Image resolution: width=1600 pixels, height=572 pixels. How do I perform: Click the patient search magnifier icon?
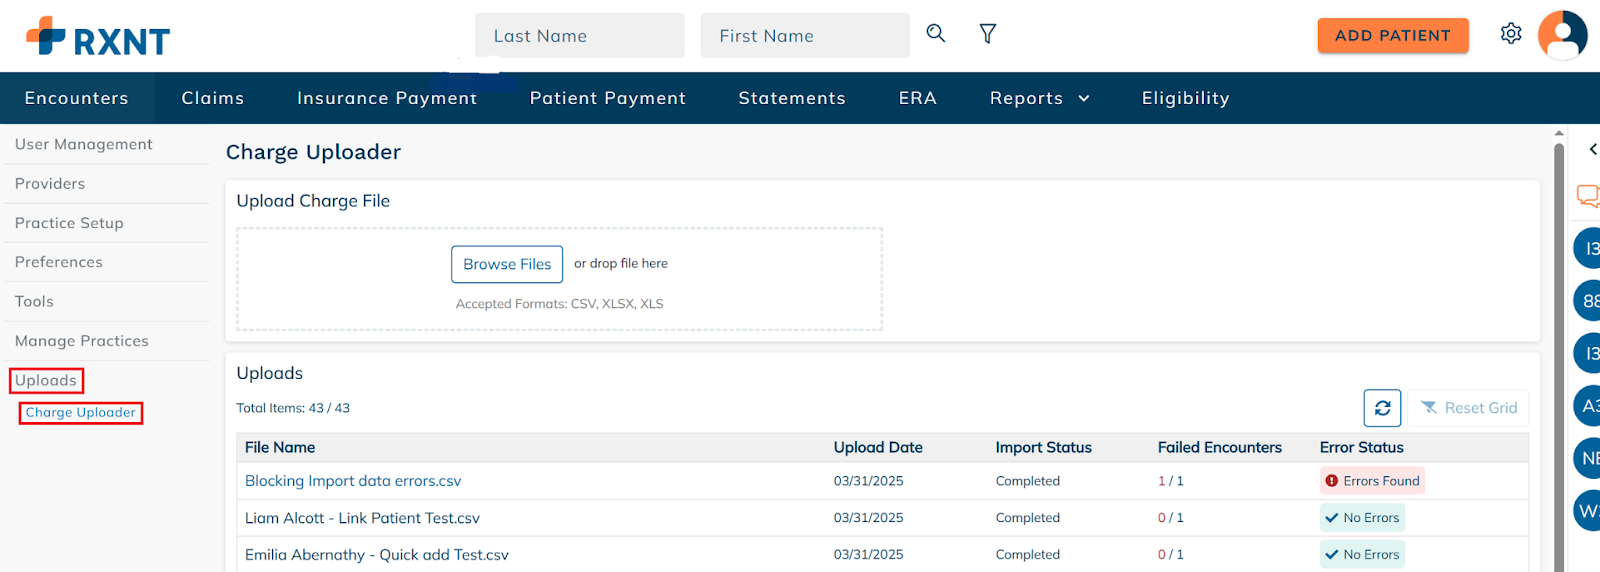tap(935, 33)
